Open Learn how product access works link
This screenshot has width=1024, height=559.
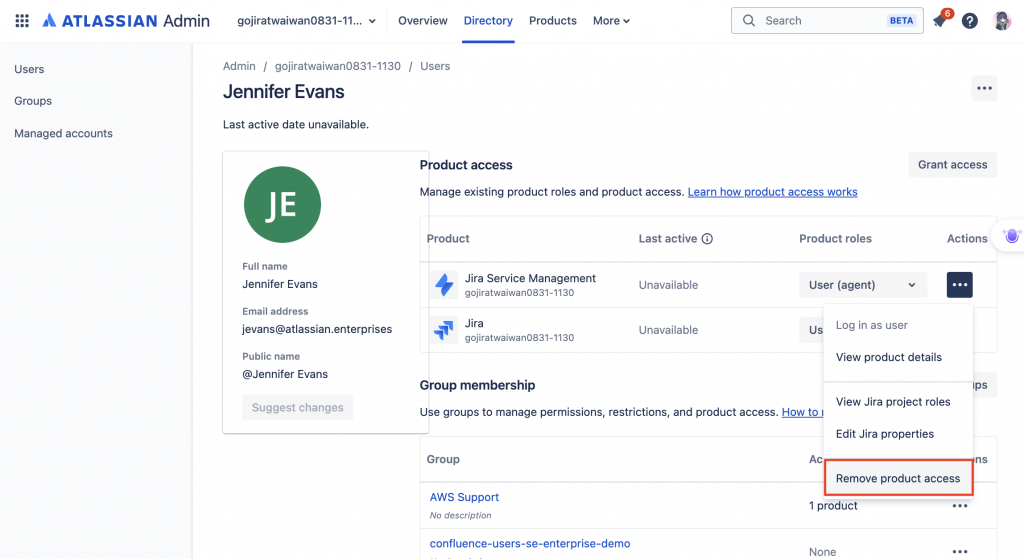point(772,192)
